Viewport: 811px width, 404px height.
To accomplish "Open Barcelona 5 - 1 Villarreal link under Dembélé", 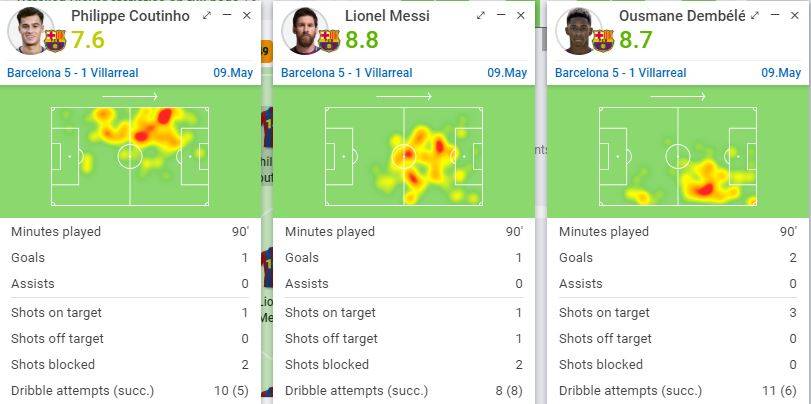I will 620,73.
